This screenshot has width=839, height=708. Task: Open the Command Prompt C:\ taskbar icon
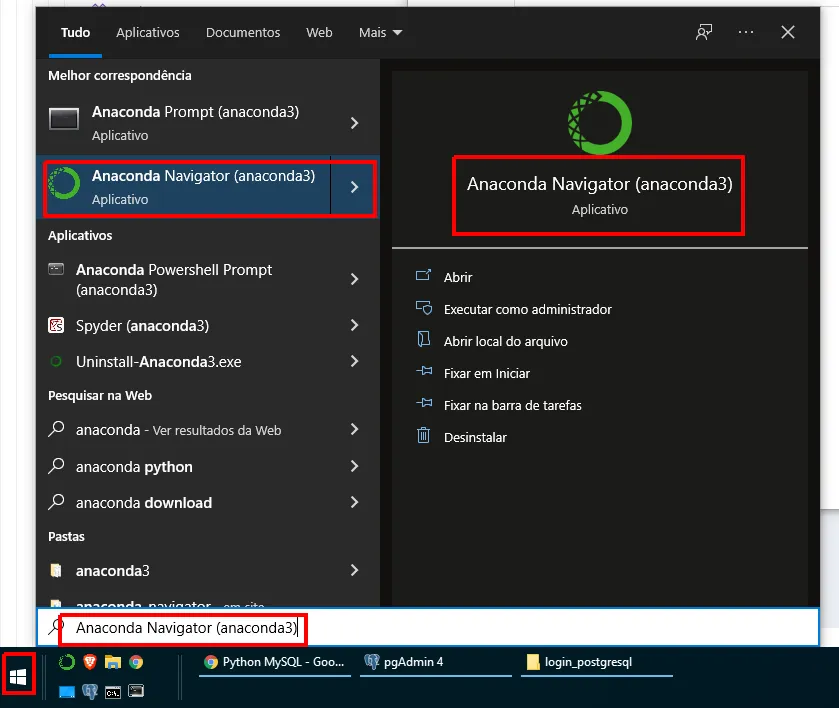113,692
